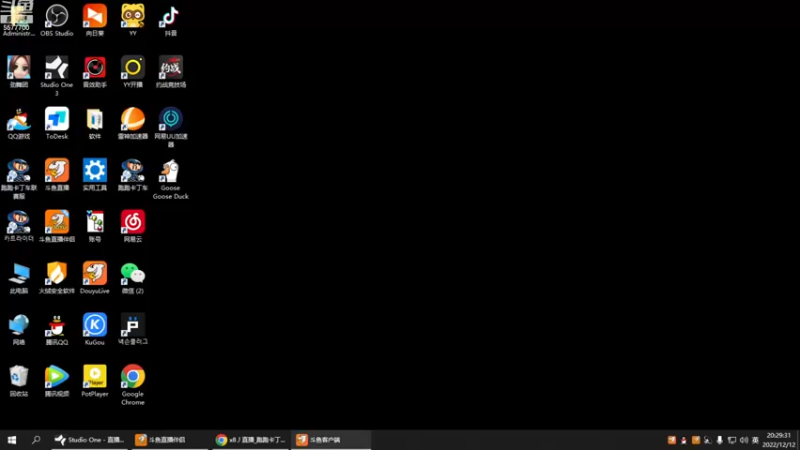The width and height of the screenshot is (800, 450).
Task: Launch the 抖音 TikTok shortcut
Action: click(170, 19)
